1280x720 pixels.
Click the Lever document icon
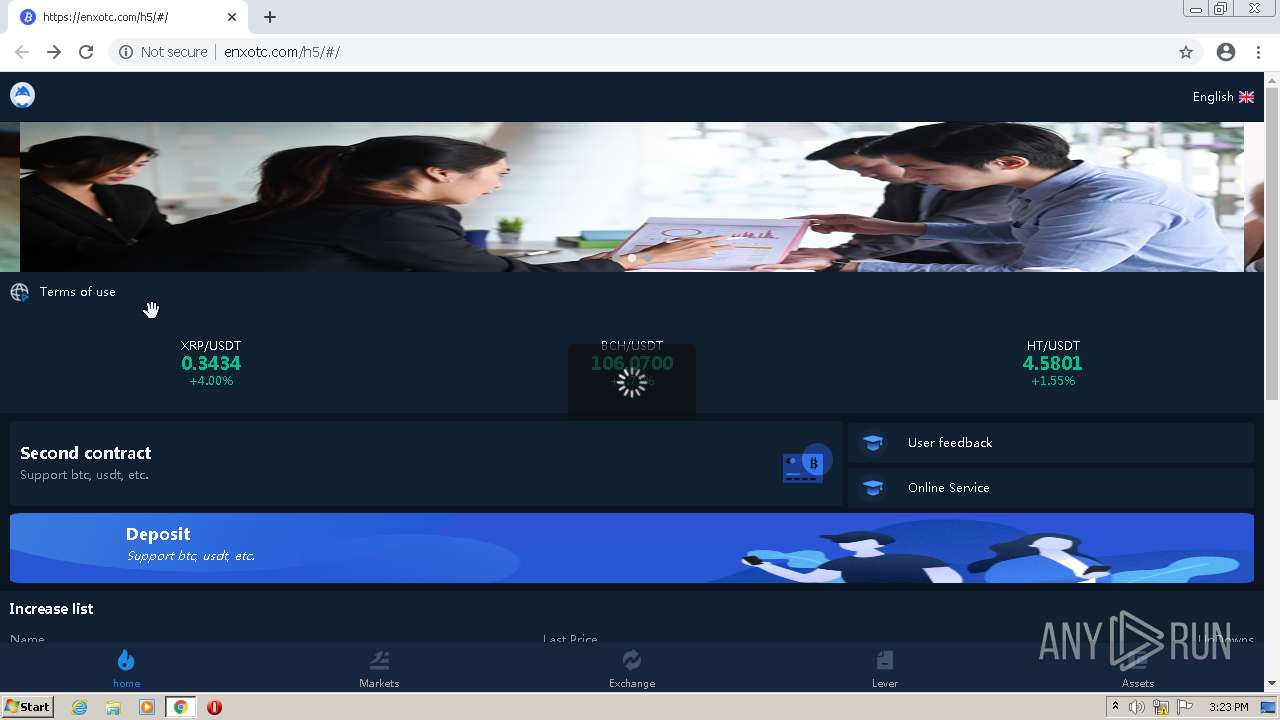point(885,660)
